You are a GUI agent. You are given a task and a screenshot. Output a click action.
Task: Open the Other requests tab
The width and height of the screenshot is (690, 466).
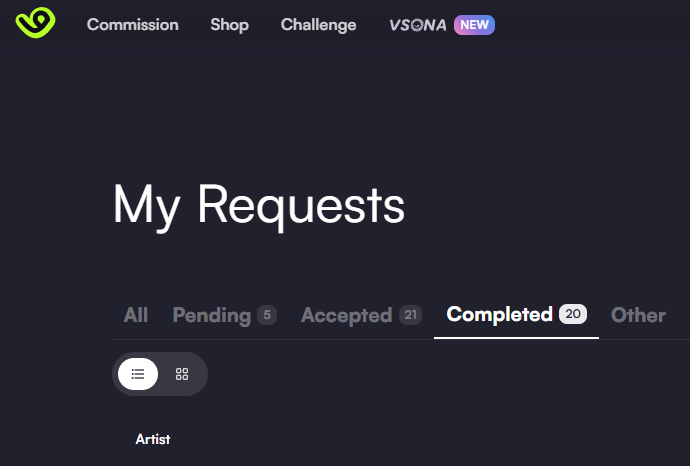pyautogui.click(x=638, y=315)
